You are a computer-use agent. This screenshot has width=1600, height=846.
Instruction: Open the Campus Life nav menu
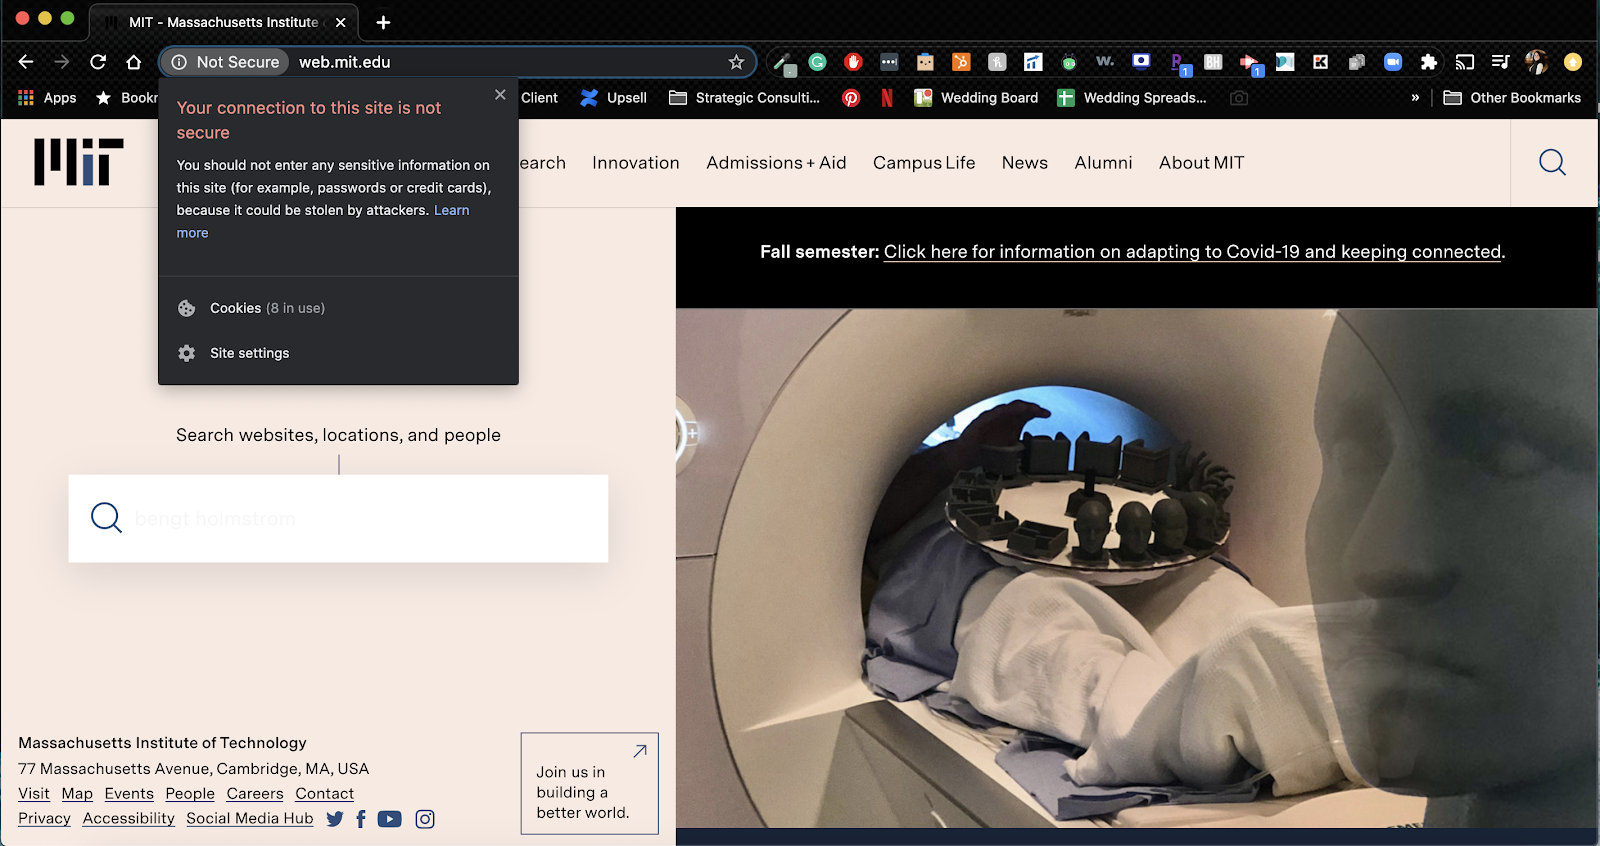[924, 163]
